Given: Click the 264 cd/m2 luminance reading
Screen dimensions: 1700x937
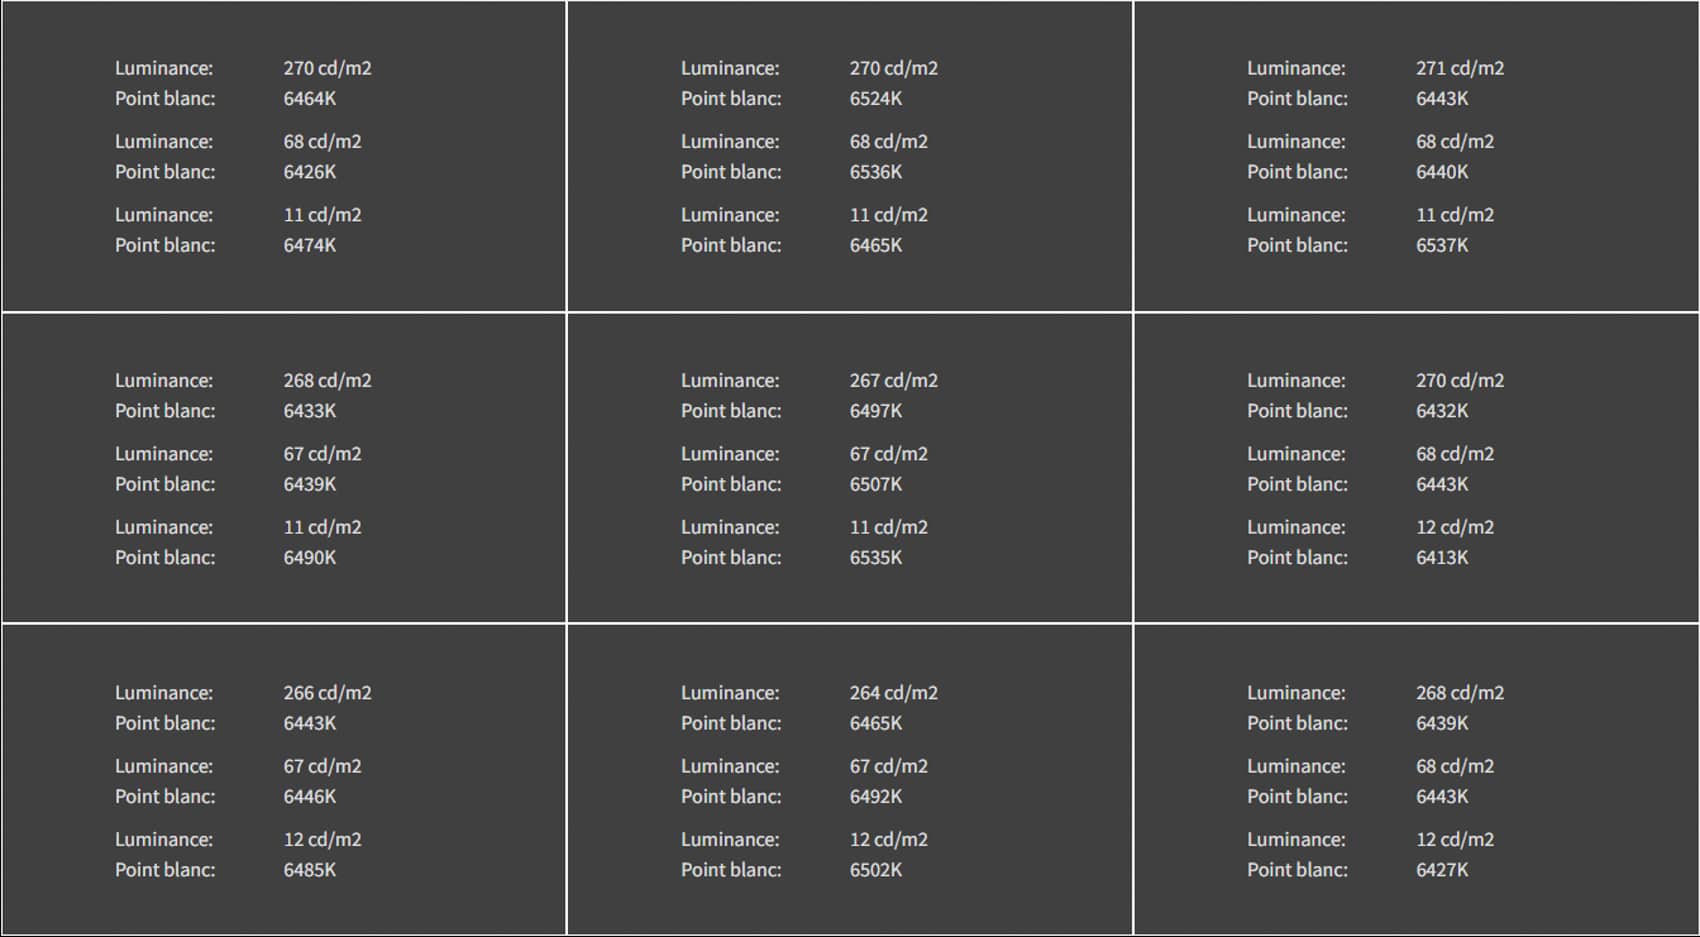Looking at the screenshot, I should [x=894, y=692].
